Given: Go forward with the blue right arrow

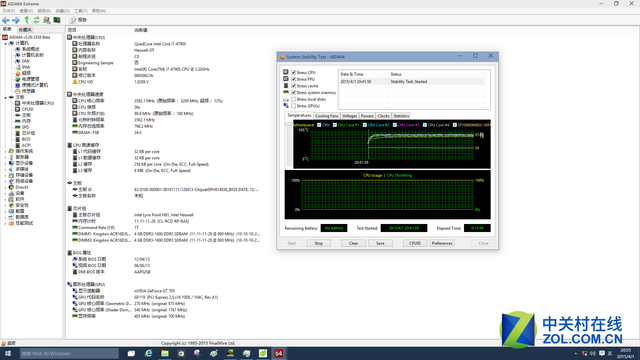Looking at the screenshot, I should pos(16,20).
